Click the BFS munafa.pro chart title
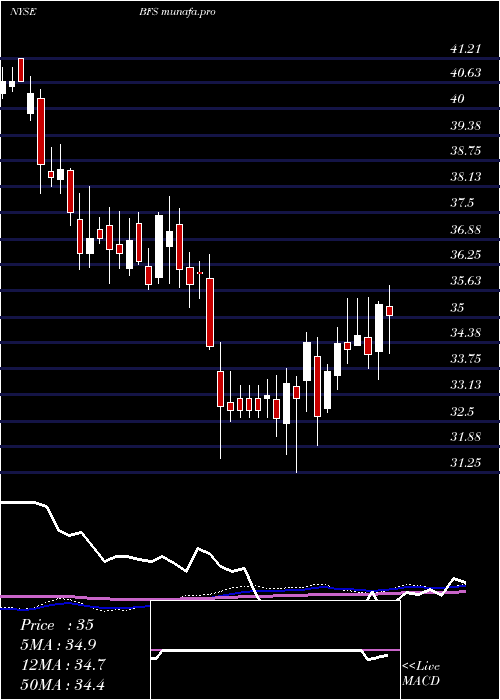The height and width of the screenshot is (700, 500). pyautogui.click(x=177, y=12)
